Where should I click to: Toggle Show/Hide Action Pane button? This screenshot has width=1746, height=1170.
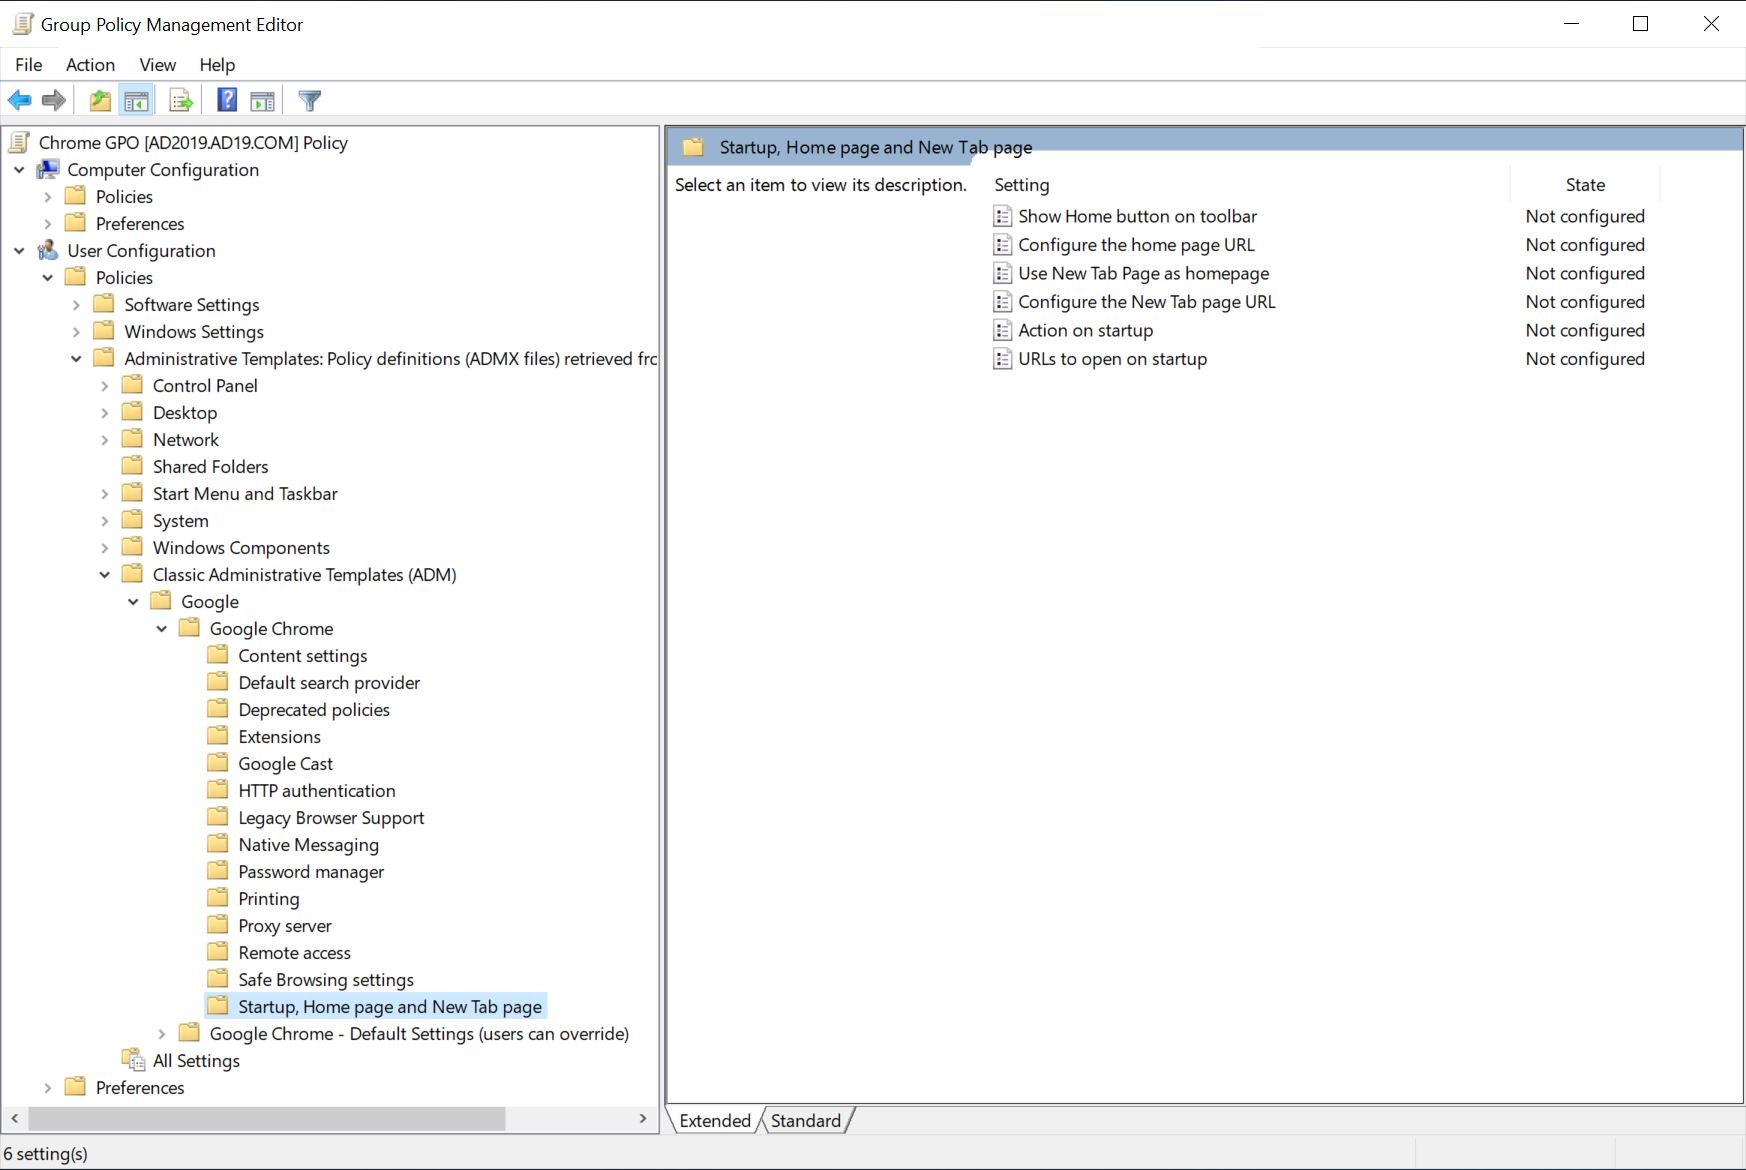pos(263,100)
